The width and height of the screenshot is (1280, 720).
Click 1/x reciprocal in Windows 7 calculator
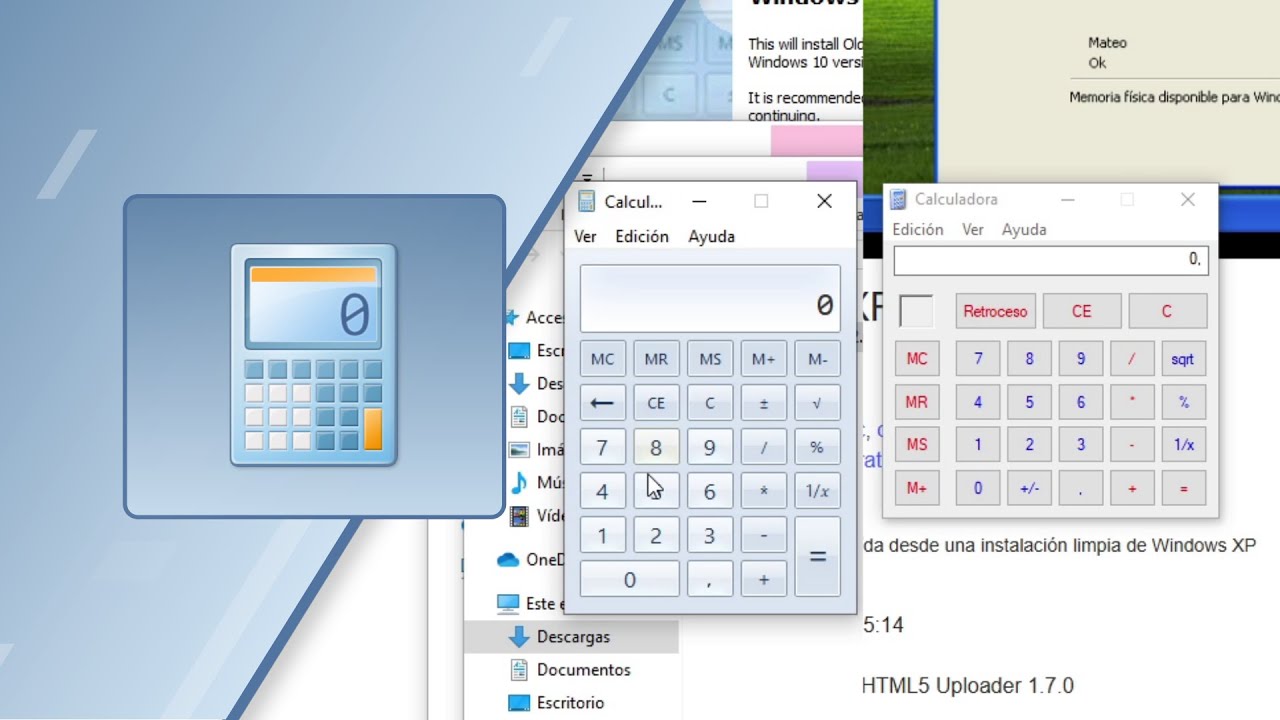coord(817,491)
